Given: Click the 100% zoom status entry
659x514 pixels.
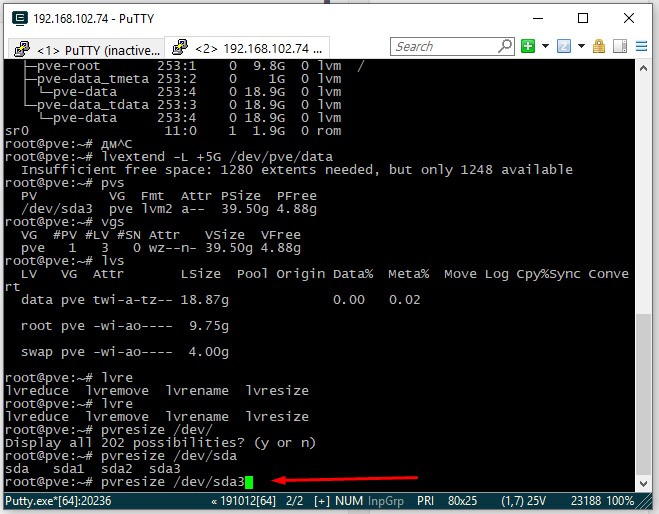Looking at the screenshot, I should pyautogui.click(x=620, y=501).
